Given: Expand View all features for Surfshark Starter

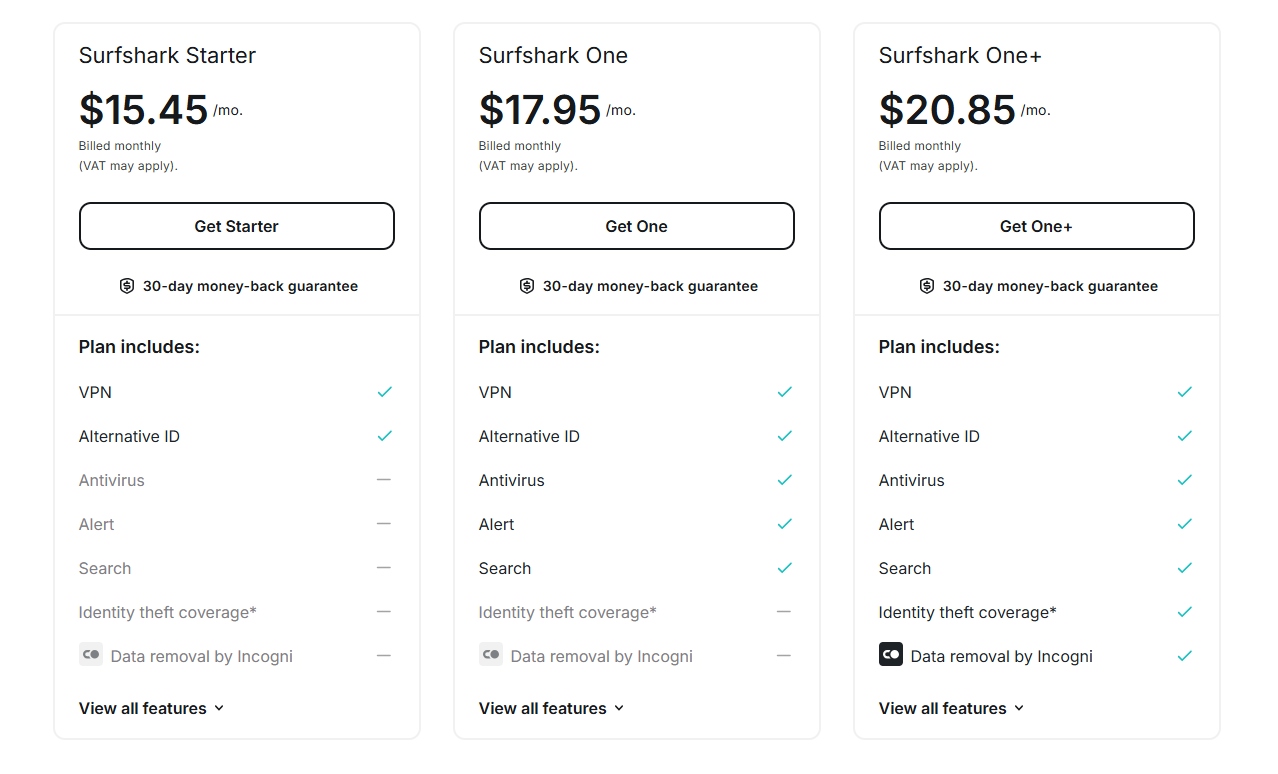Looking at the screenshot, I should pos(151,708).
